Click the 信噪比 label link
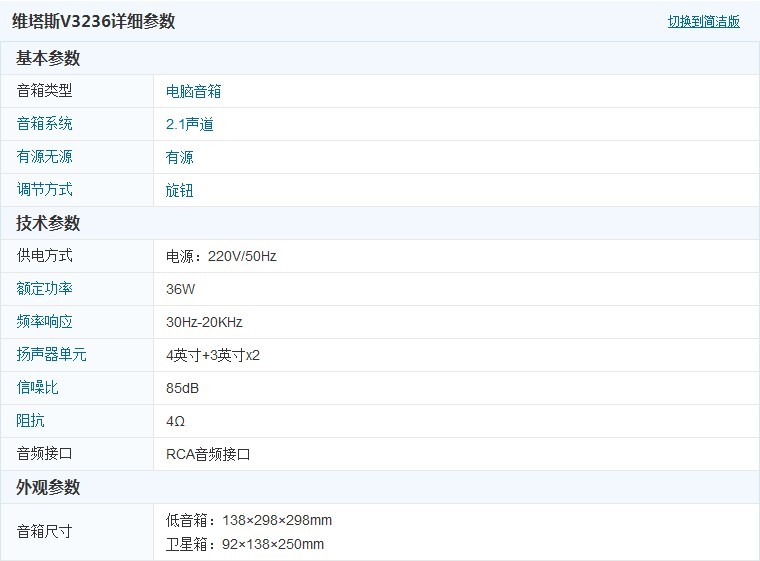Image resolution: width=760 pixels, height=561 pixels. [x=37, y=387]
